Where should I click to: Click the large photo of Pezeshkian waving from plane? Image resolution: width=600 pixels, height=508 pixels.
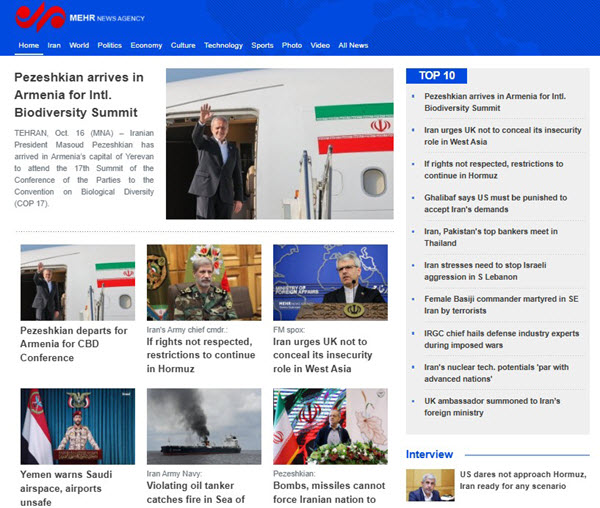(x=280, y=144)
